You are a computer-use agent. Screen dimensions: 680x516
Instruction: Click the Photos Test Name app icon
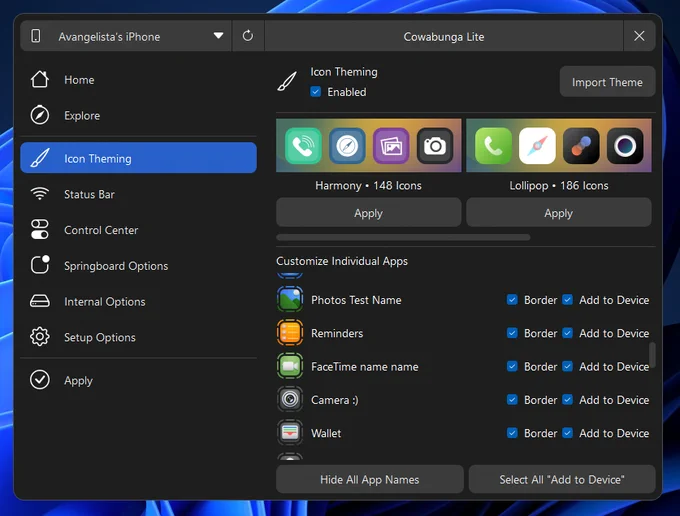tap(290, 299)
